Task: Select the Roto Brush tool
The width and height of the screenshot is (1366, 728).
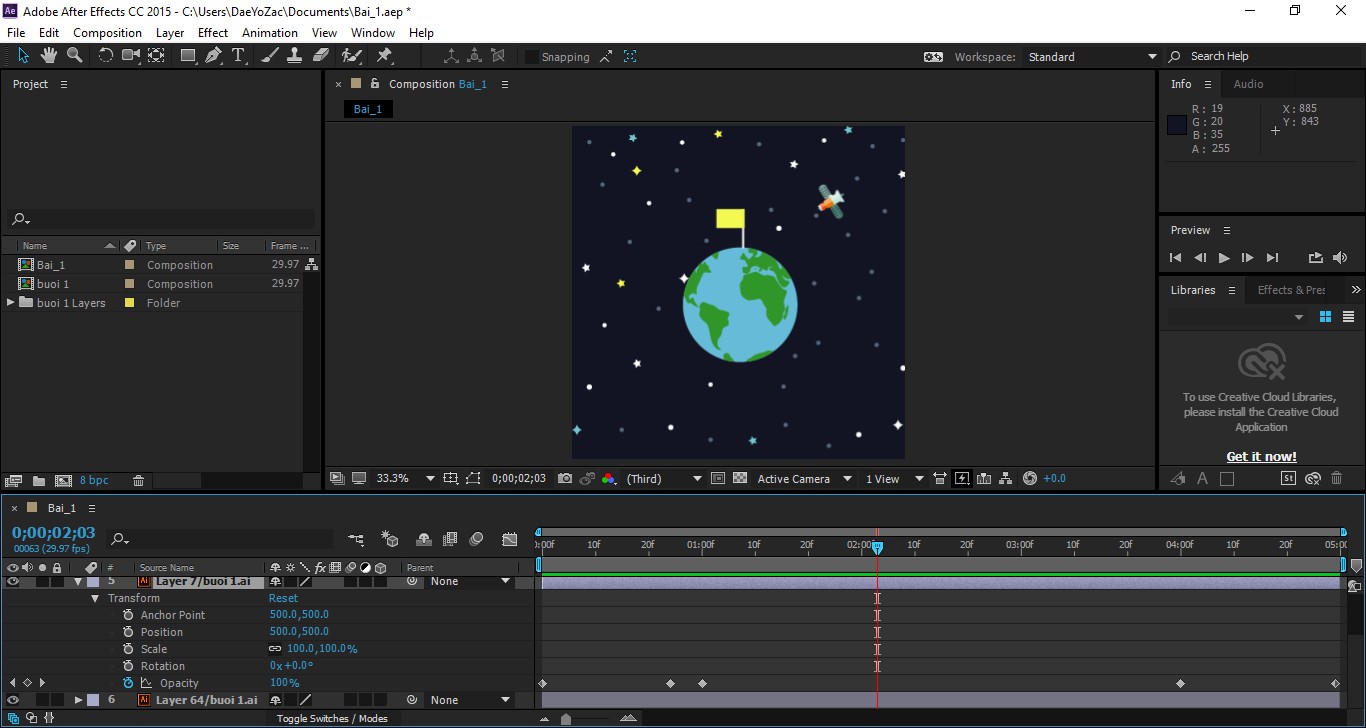Action: click(x=352, y=56)
